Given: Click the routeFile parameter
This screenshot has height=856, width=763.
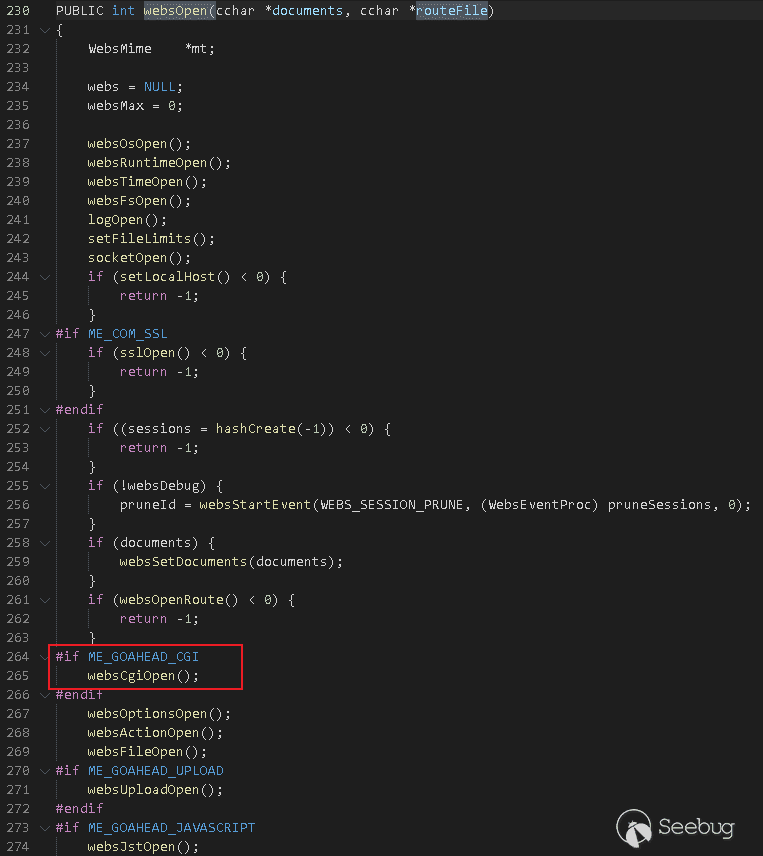Looking at the screenshot, I should (x=452, y=11).
